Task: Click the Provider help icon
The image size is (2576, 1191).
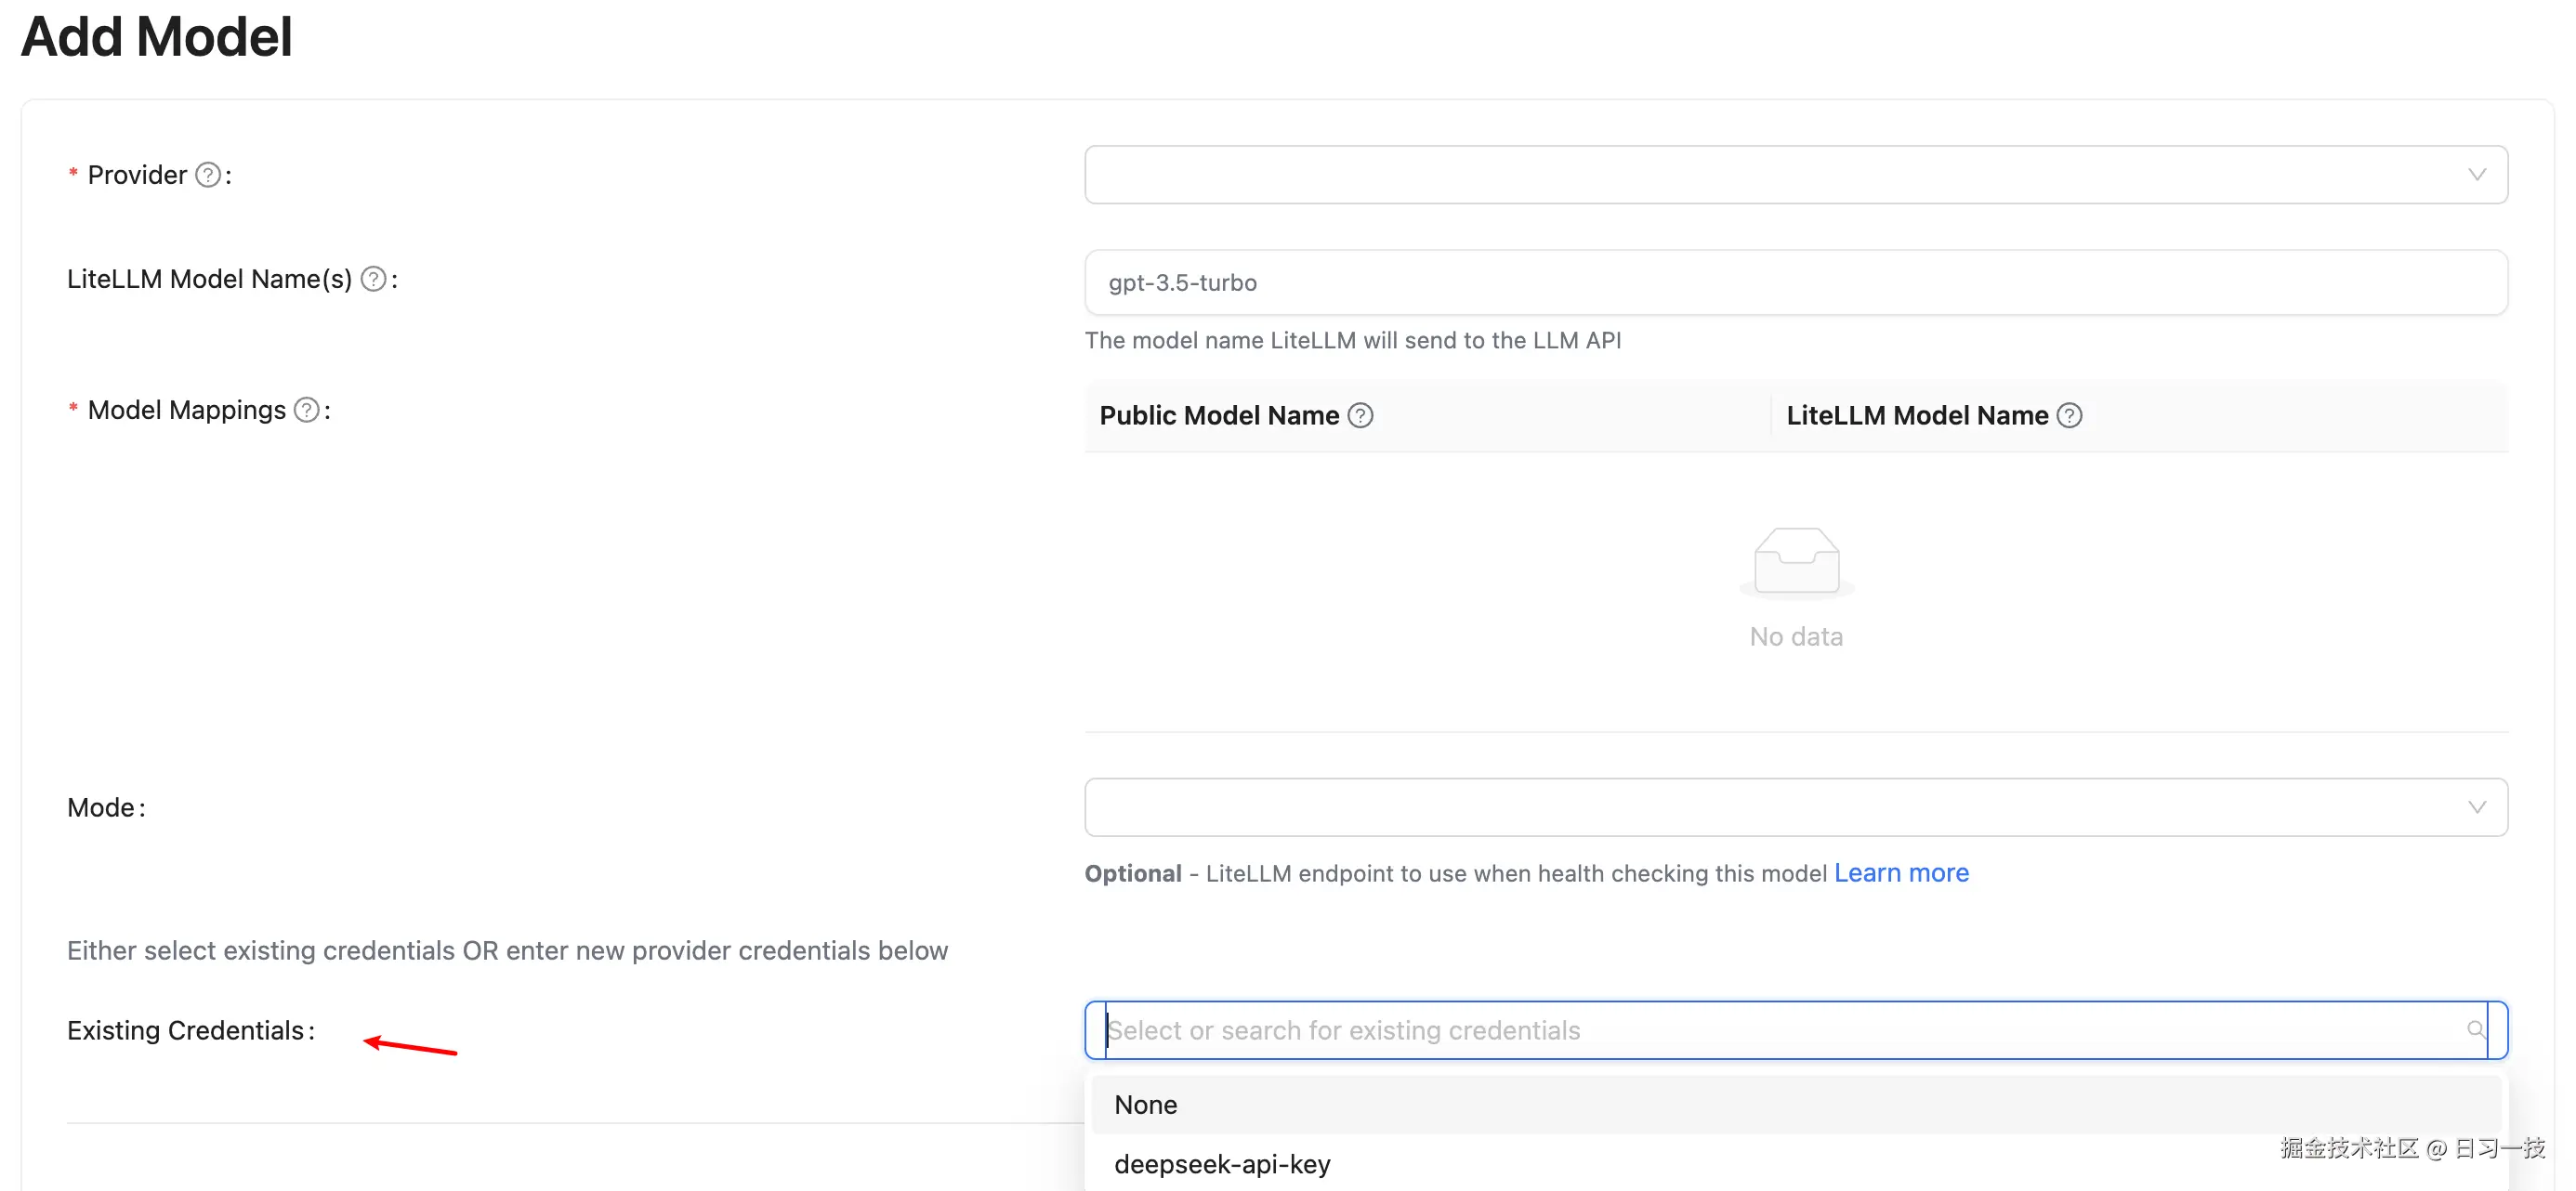Action: (208, 174)
